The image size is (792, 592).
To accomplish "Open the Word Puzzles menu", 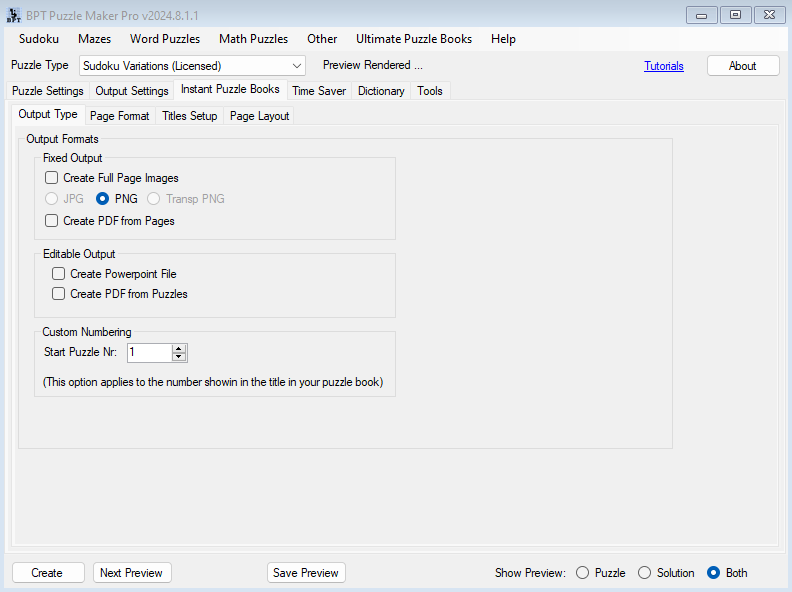I will [165, 39].
